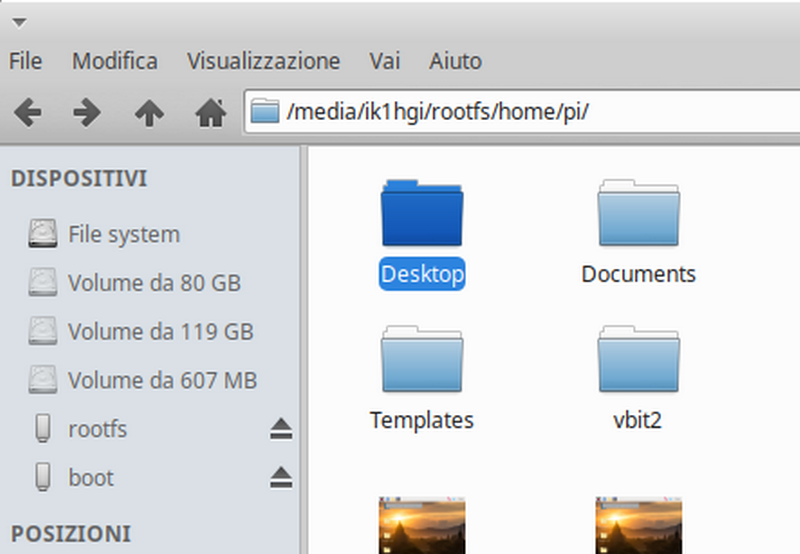This screenshot has width=800, height=554.
Task: Eject the rootfs volume
Action: (x=281, y=429)
